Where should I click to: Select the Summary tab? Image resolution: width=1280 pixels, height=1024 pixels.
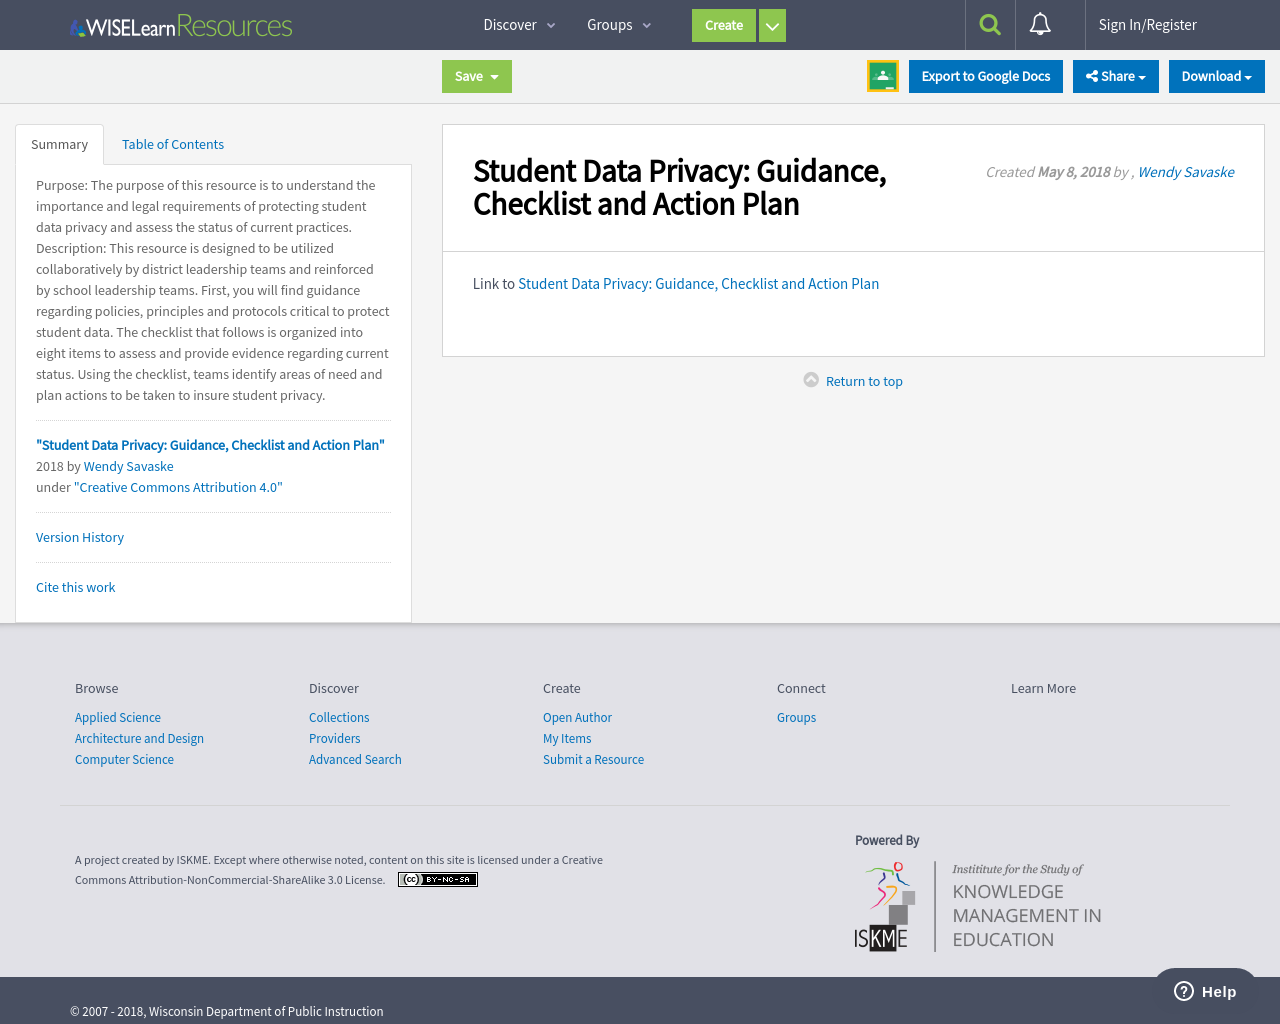point(59,144)
